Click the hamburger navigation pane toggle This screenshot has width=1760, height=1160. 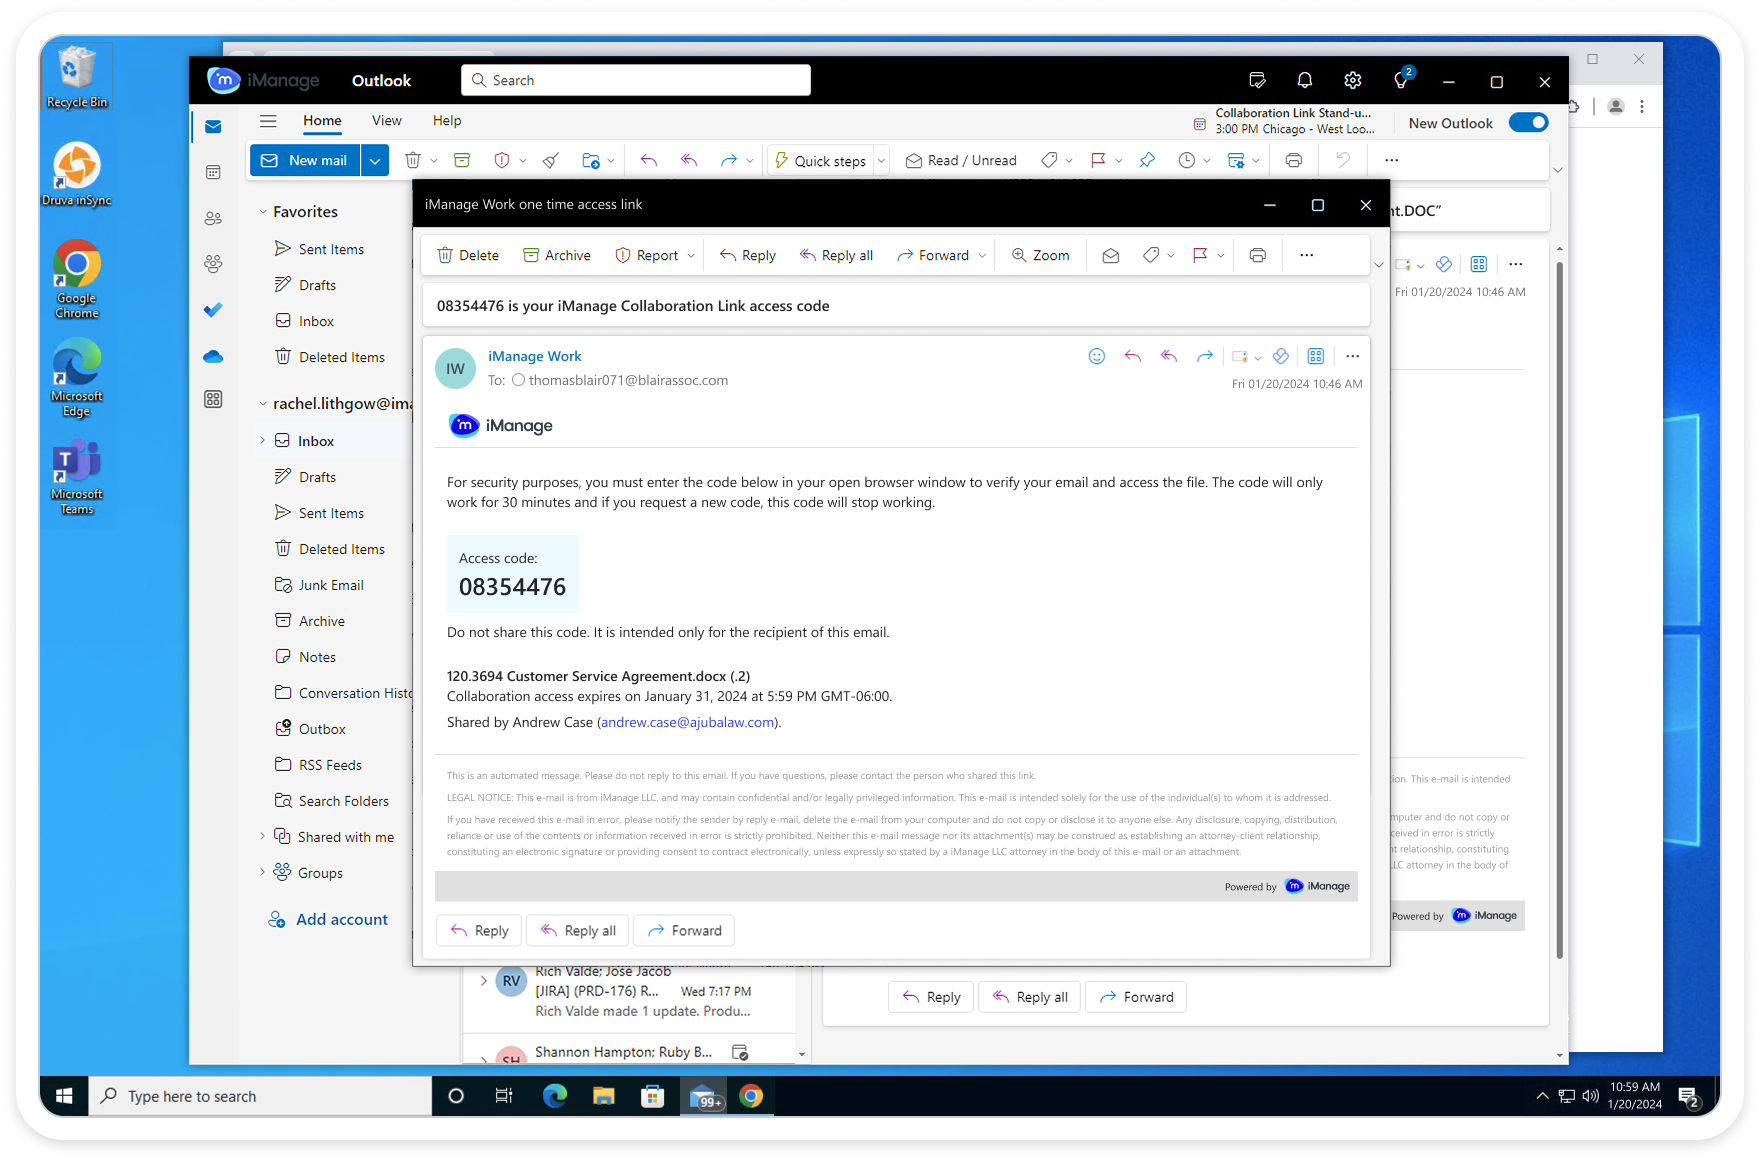click(268, 121)
